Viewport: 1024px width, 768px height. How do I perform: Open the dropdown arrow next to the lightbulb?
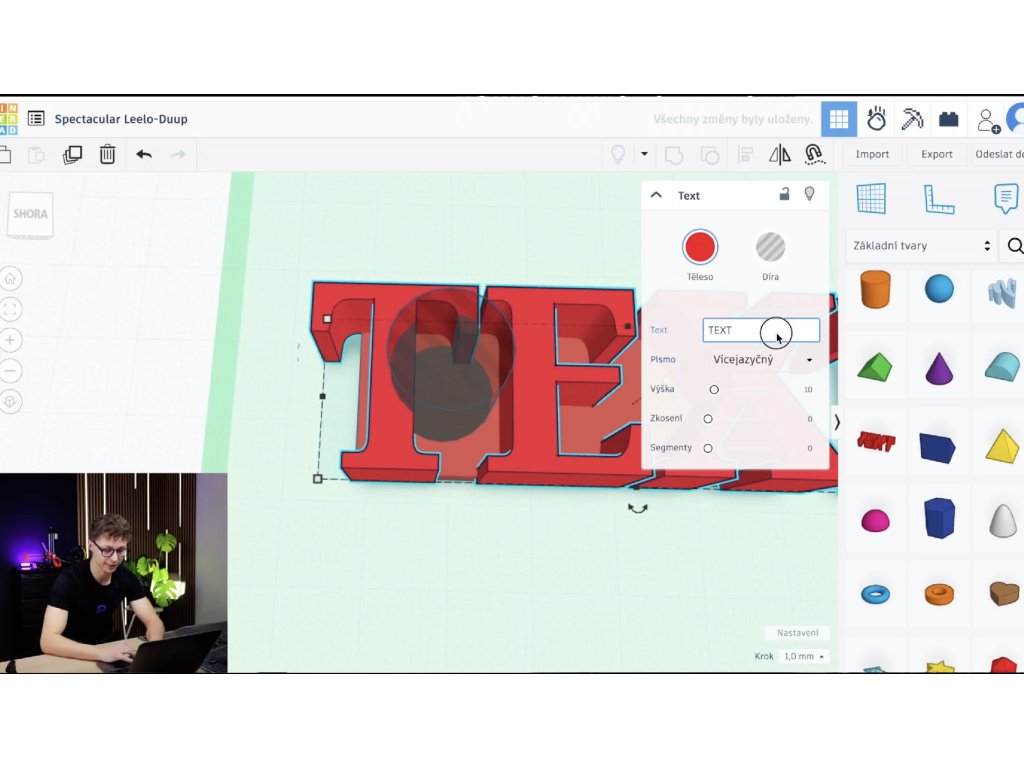pyautogui.click(x=644, y=154)
